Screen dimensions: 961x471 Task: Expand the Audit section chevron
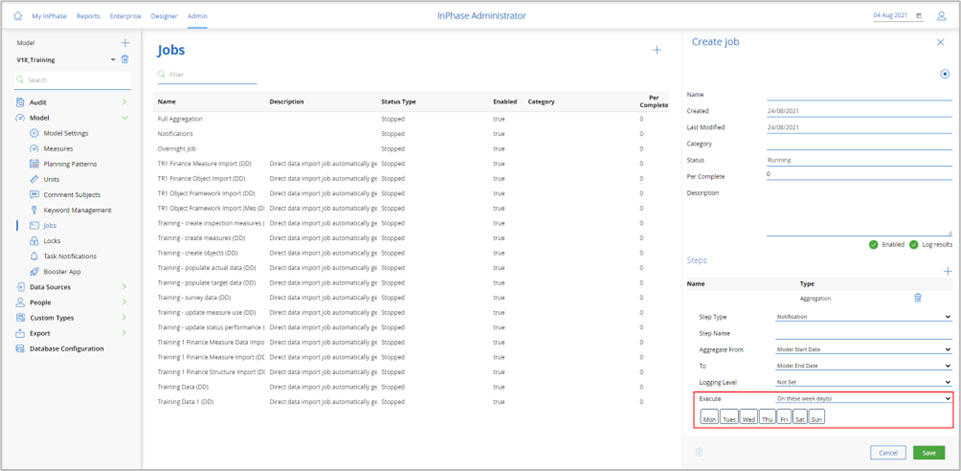(124, 102)
